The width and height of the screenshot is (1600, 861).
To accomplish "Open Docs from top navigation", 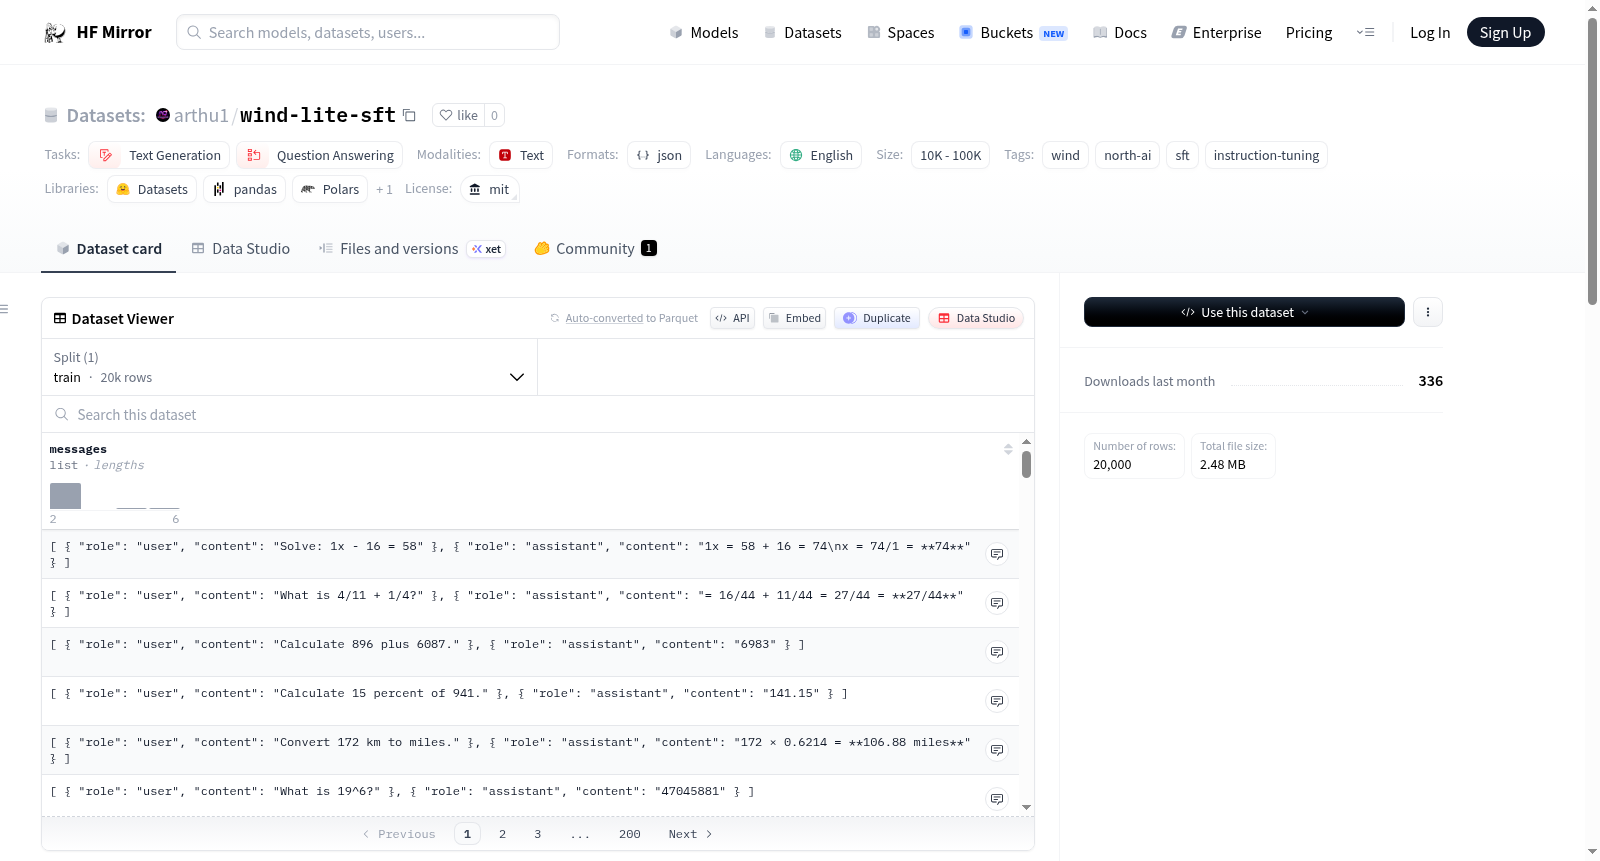I will [1119, 32].
